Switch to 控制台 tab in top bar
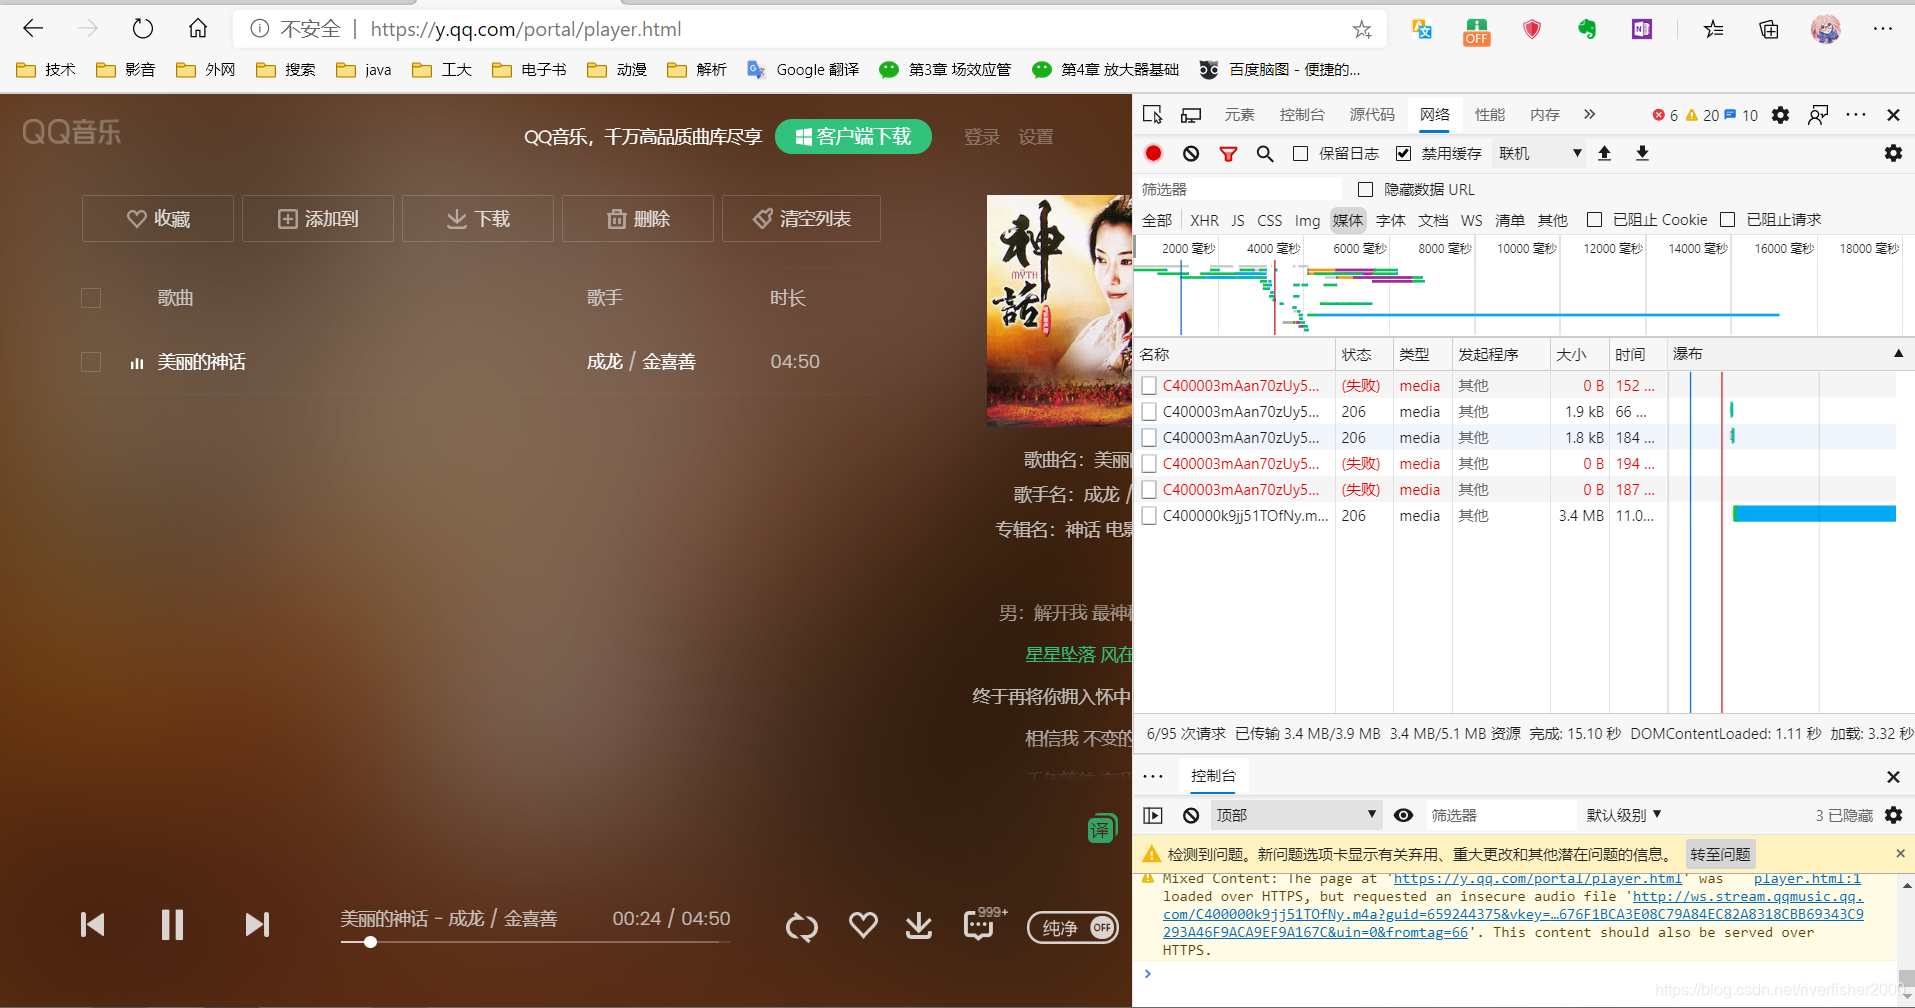This screenshot has width=1915, height=1008. [1302, 115]
